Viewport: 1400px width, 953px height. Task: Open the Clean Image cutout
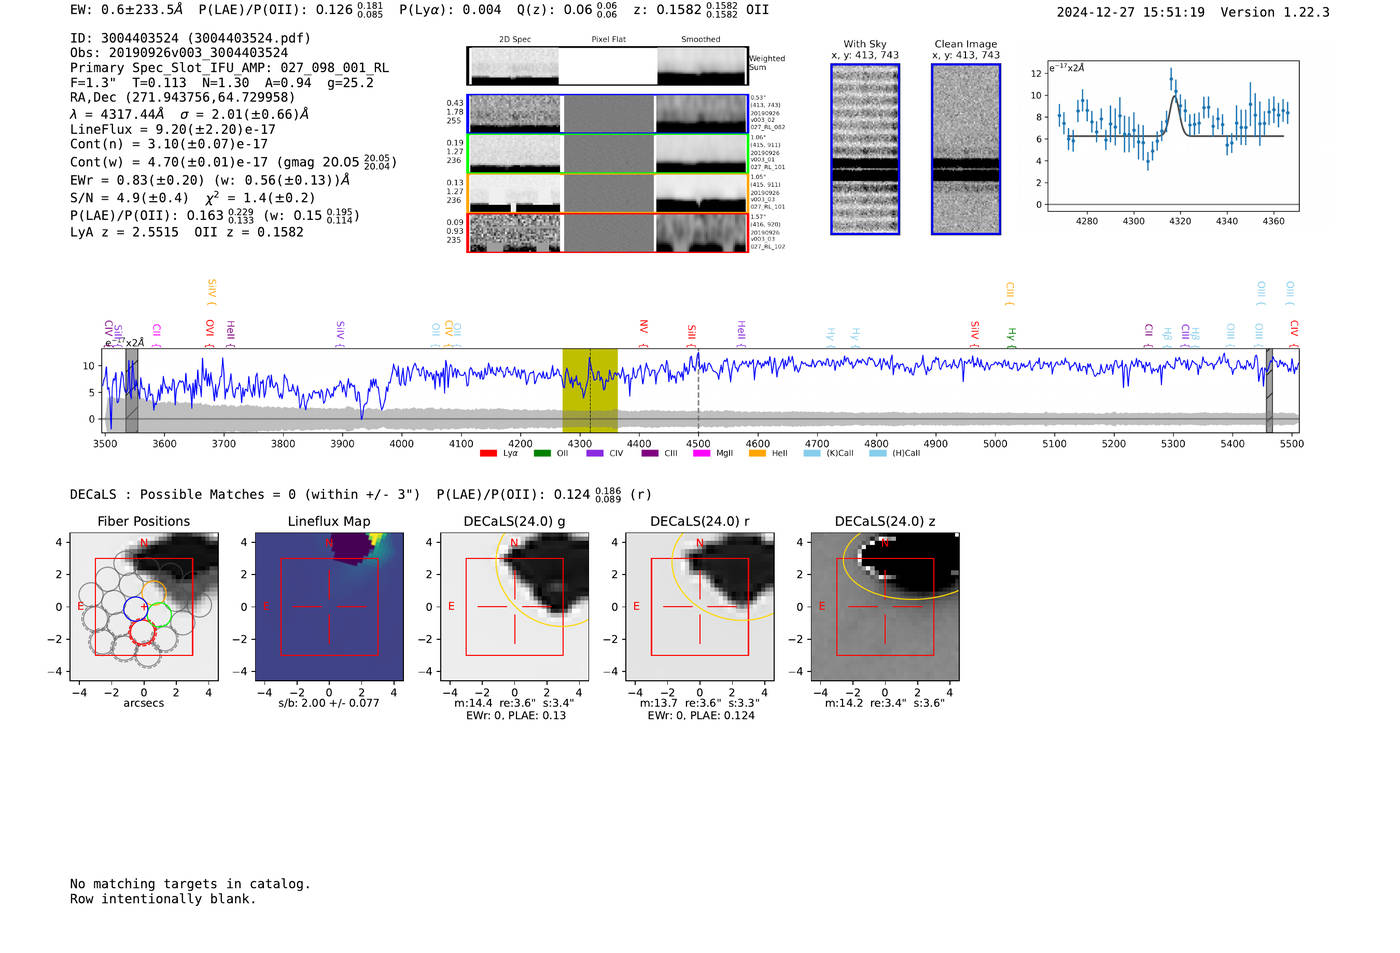pos(966,149)
